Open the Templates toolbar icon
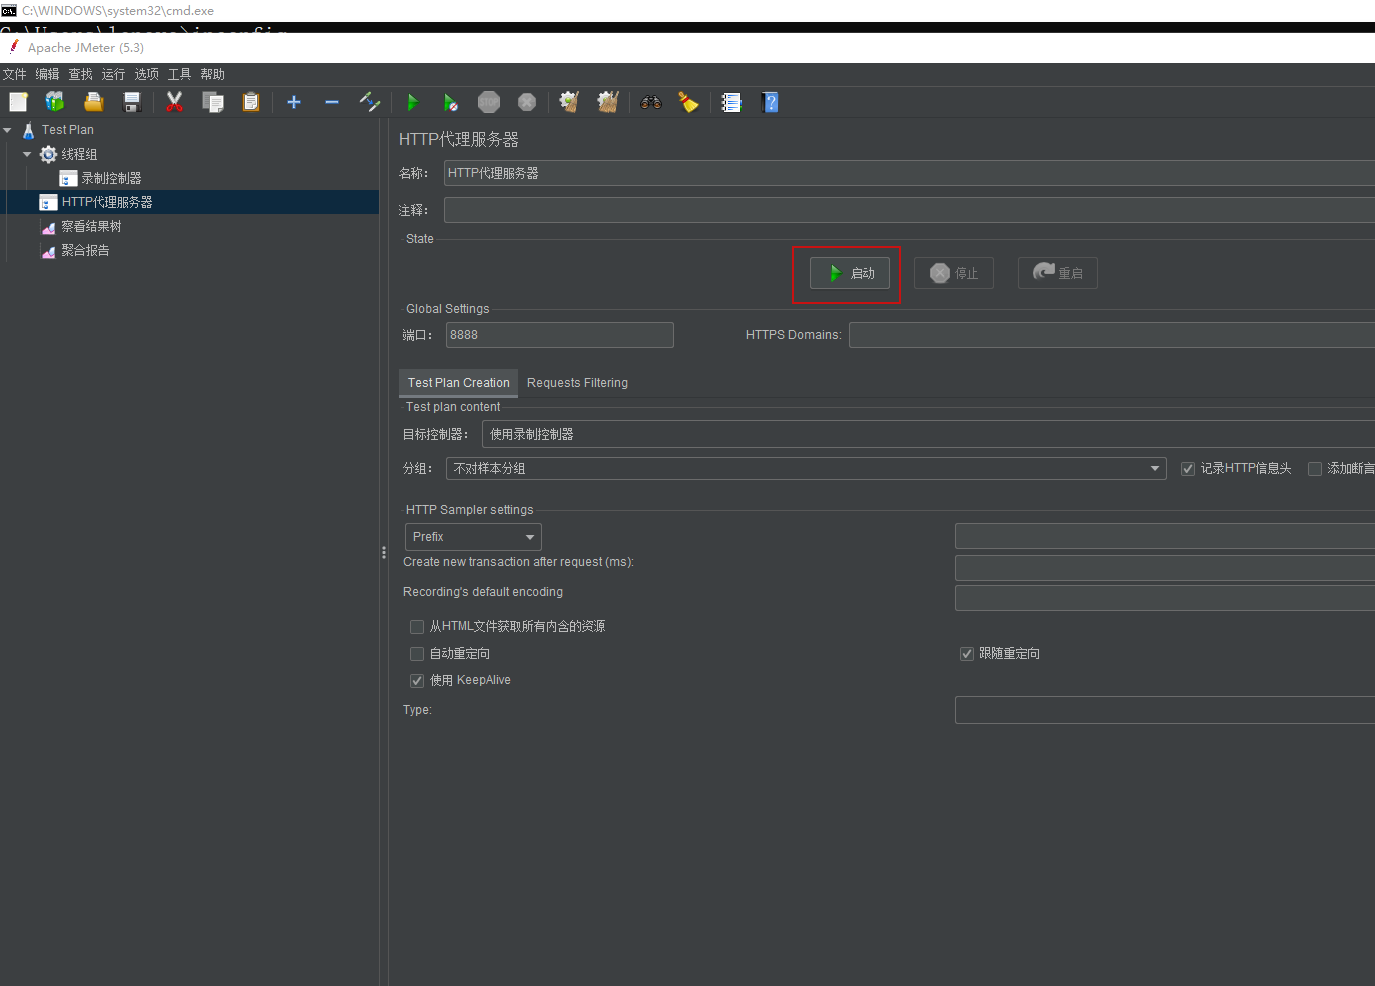The image size is (1375, 986). click(x=55, y=102)
